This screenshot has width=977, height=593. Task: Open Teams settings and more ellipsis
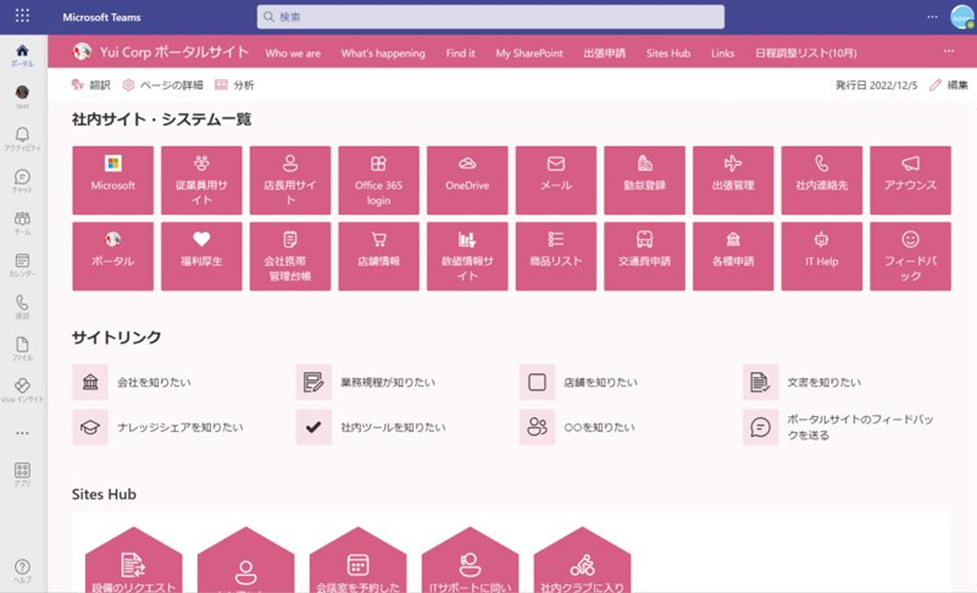[x=932, y=17]
